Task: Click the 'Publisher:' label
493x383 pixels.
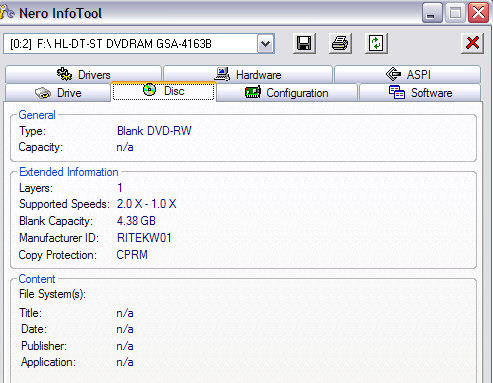Action: pyautogui.click(x=44, y=346)
